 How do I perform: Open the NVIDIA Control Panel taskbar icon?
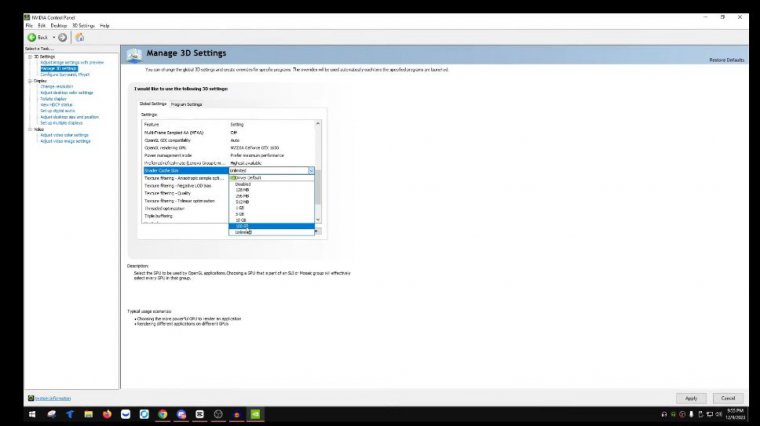coord(254,414)
